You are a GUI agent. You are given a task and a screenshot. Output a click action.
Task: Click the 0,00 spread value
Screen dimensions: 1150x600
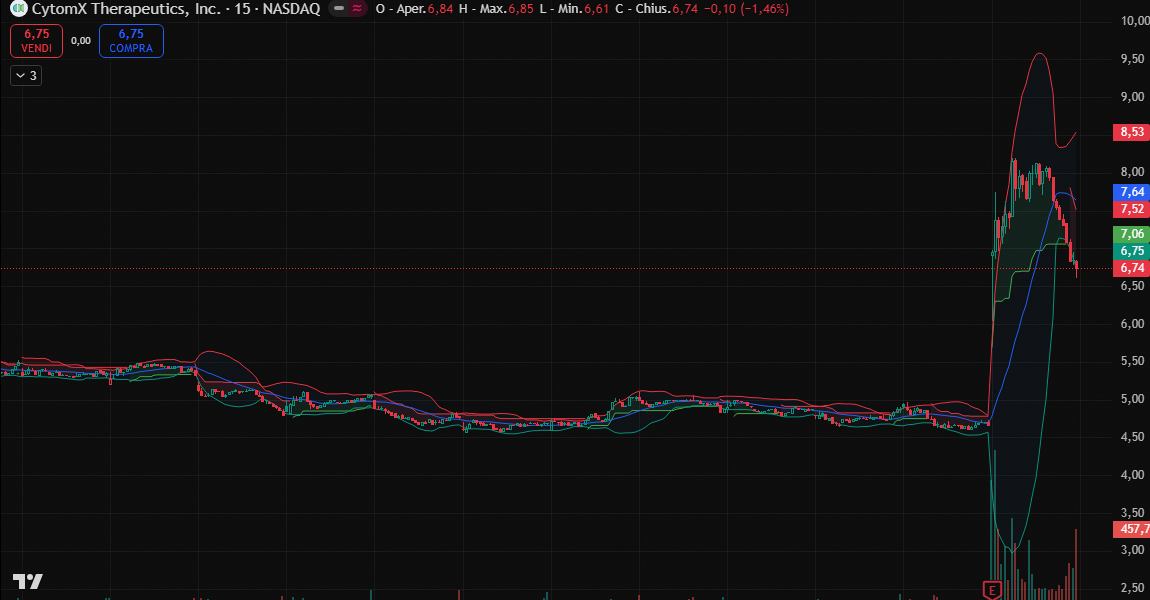point(81,41)
